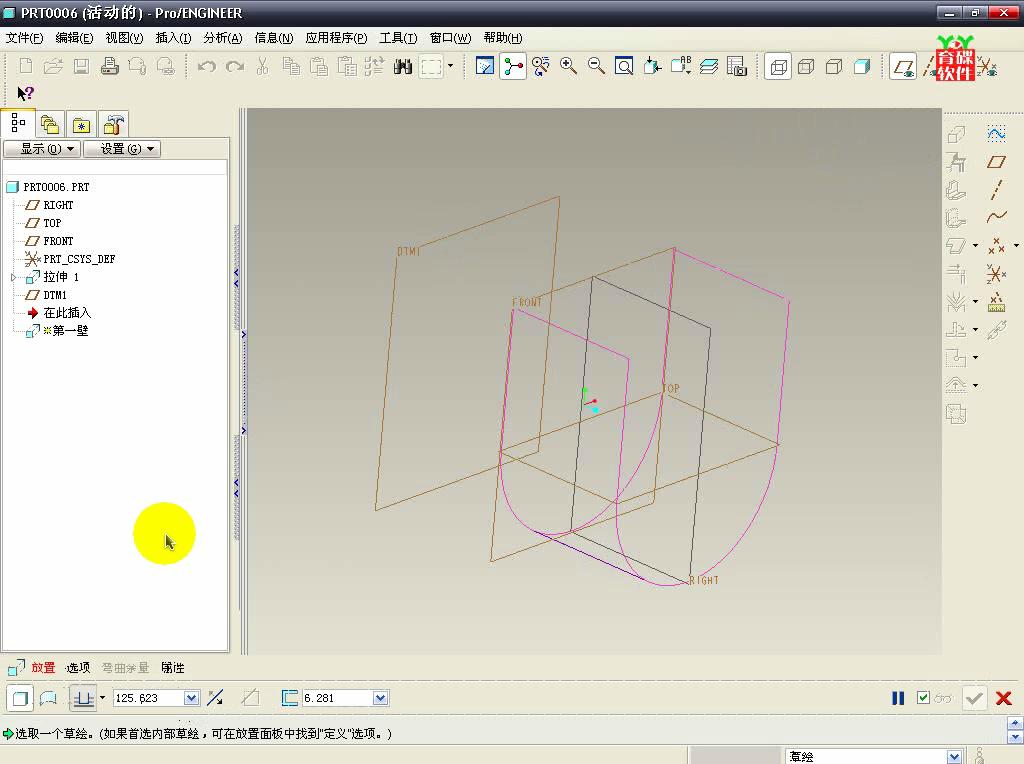The width and height of the screenshot is (1024, 764).
Task: Open the Connections tab with hammer icon
Action: pos(114,124)
